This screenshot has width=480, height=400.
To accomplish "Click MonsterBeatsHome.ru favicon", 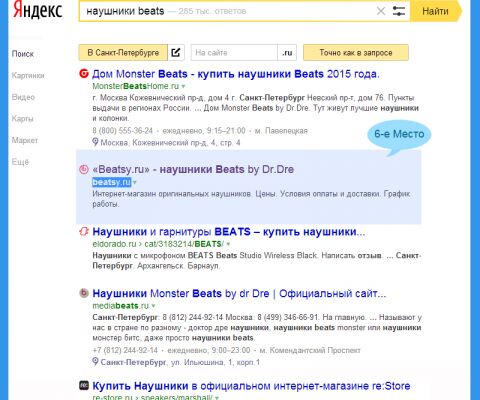I will tap(84, 73).
